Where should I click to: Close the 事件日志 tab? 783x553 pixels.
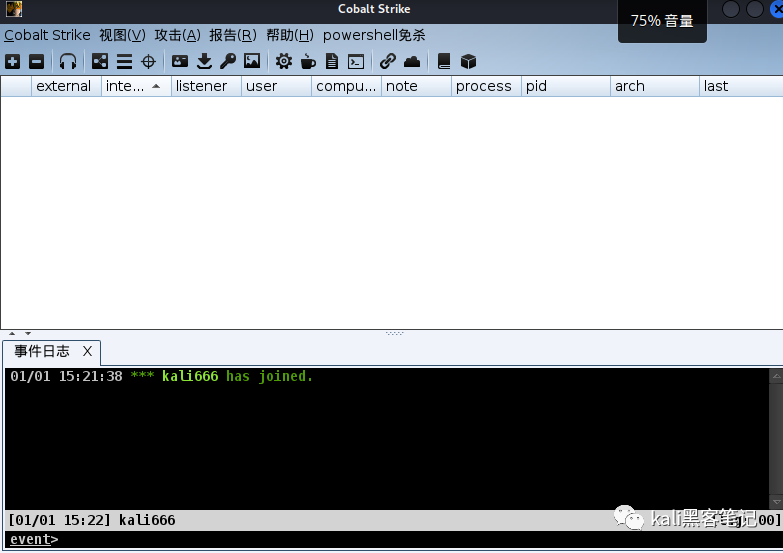pyautogui.click(x=87, y=351)
